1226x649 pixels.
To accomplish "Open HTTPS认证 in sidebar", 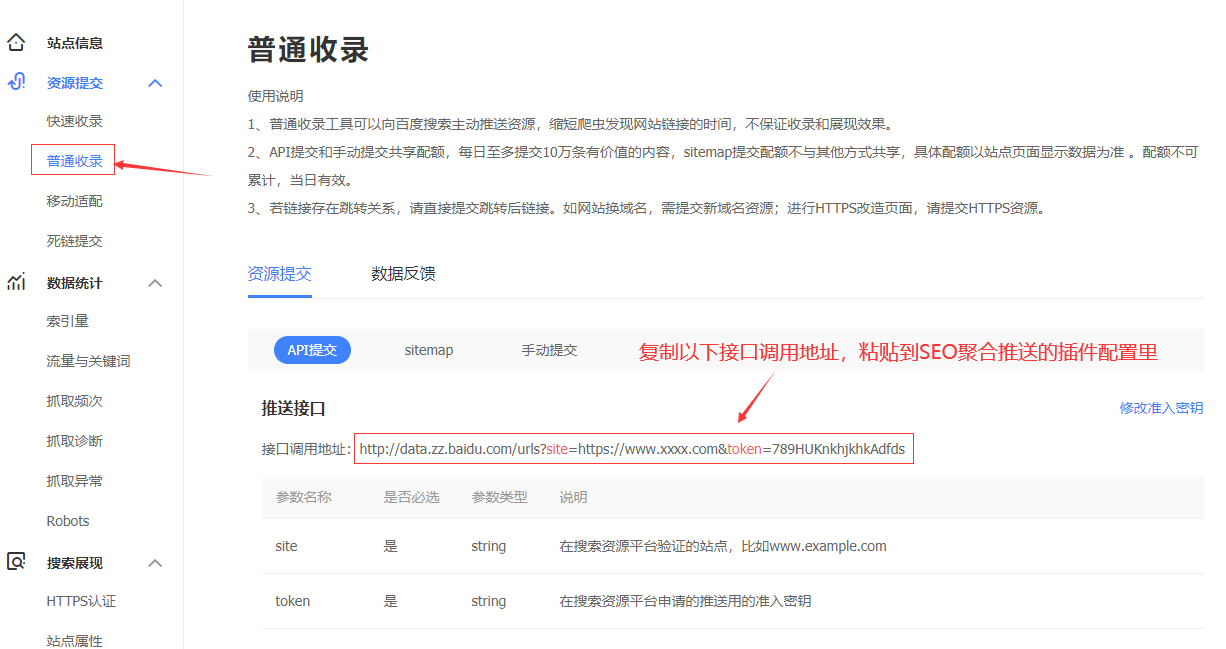I will 82,601.
